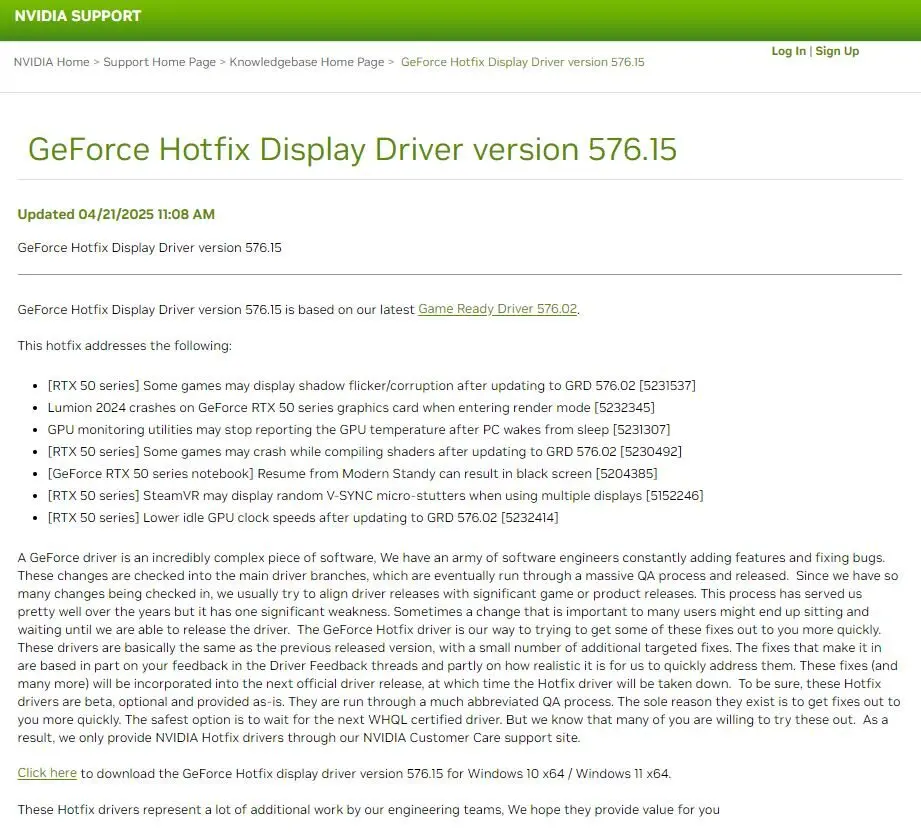The width and height of the screenshot is (921, 836).
Task: Click the Modern Standy black screen [5204385] bullet
Action: tap(352, 474)
